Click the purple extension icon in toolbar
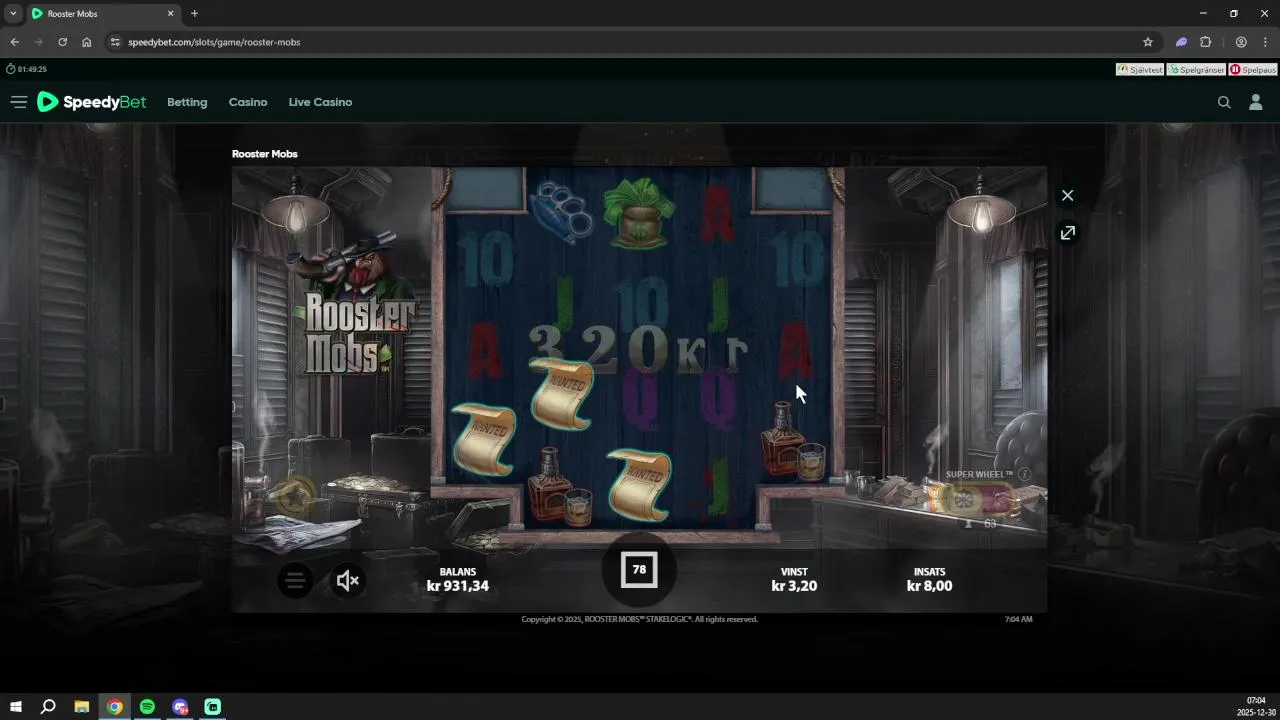The width and height of the screenshot is (1280, 720). pos(1181,42)
